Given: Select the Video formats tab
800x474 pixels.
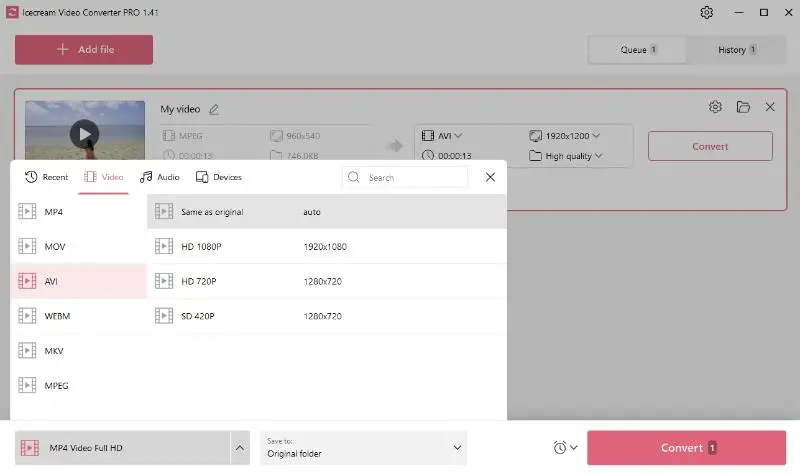Looking at the screenshot, I should [x=104, y=177].
